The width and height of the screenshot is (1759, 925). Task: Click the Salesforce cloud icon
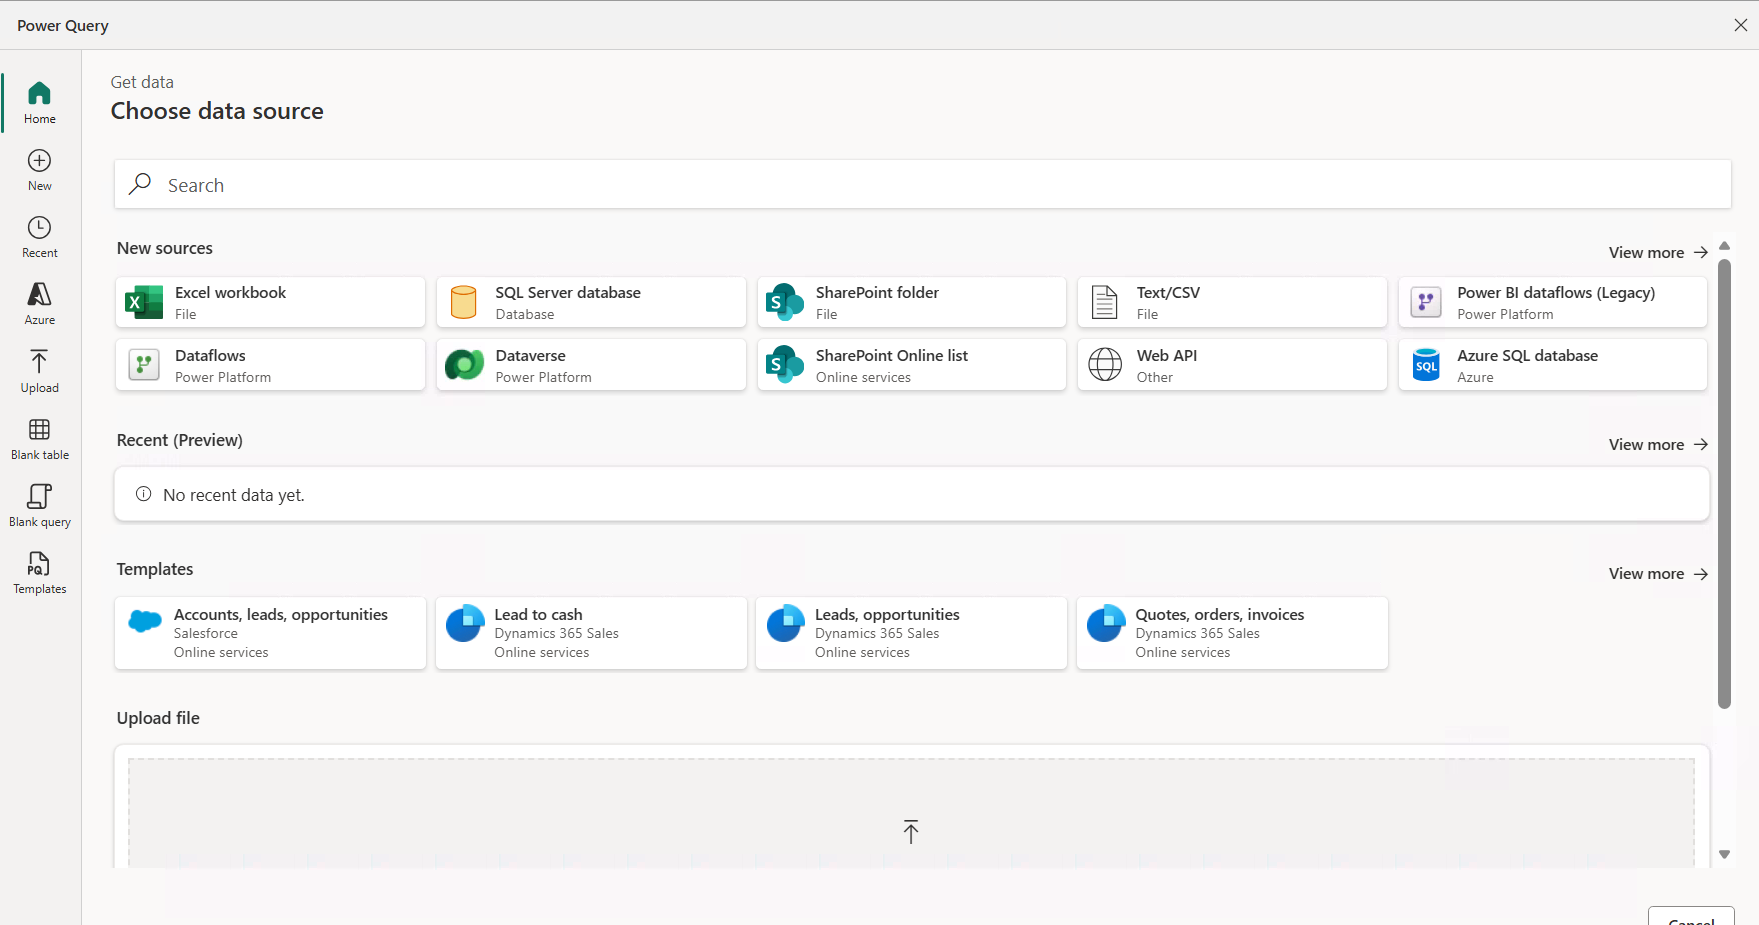click(x=145, y=621)
